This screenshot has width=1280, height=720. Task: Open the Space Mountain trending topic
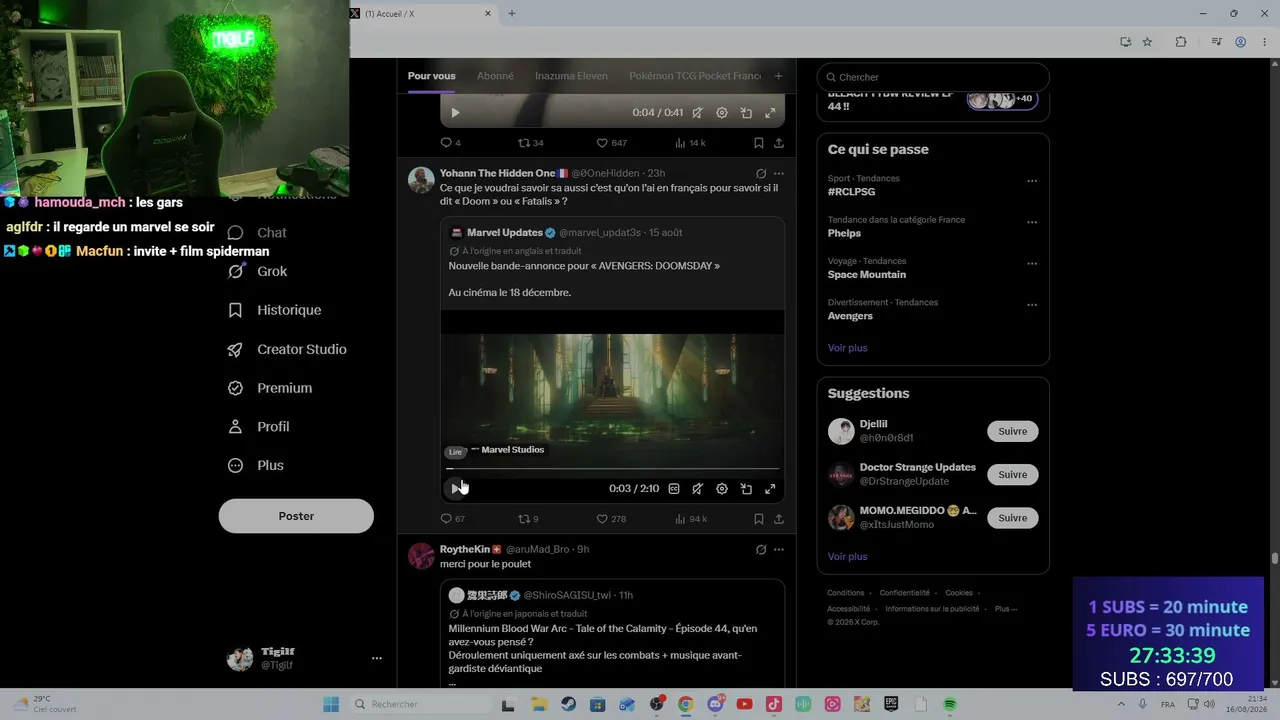(x=933, y=268)
